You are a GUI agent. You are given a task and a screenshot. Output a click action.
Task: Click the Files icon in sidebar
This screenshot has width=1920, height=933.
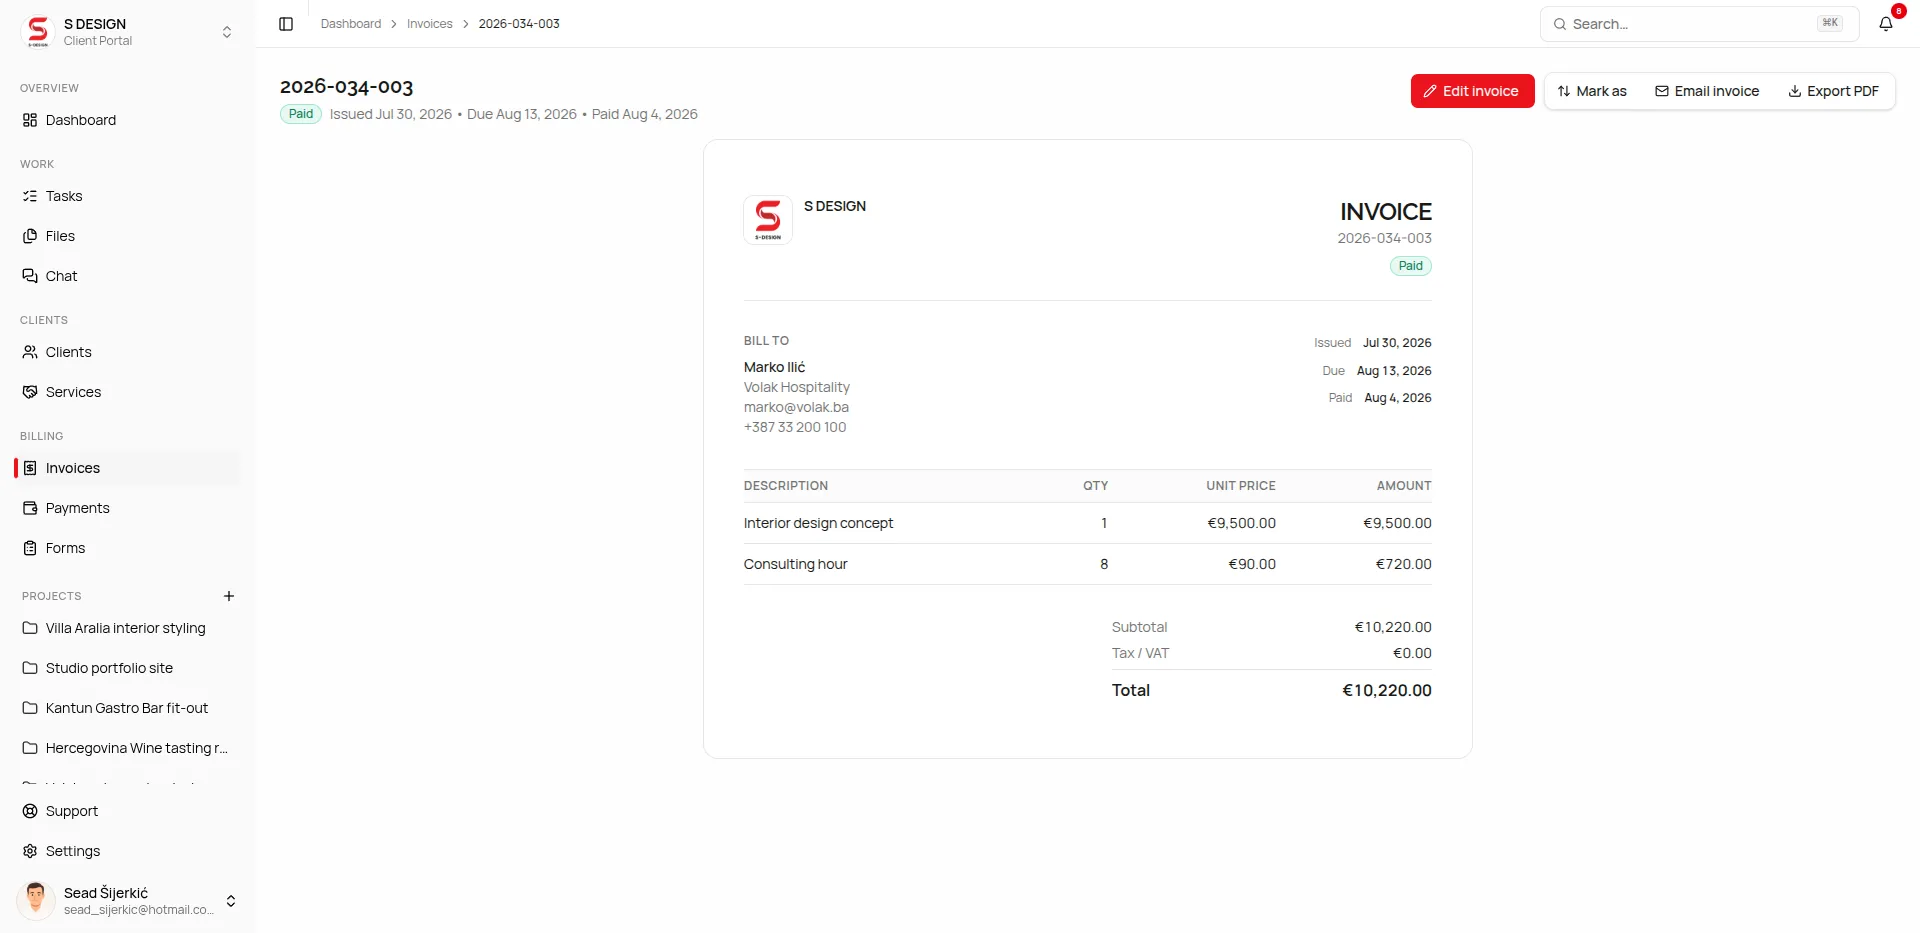coord(30,236)
